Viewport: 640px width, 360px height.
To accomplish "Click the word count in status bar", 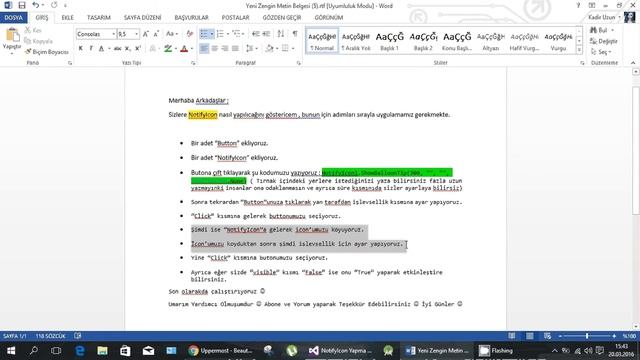I will (51, 336).
